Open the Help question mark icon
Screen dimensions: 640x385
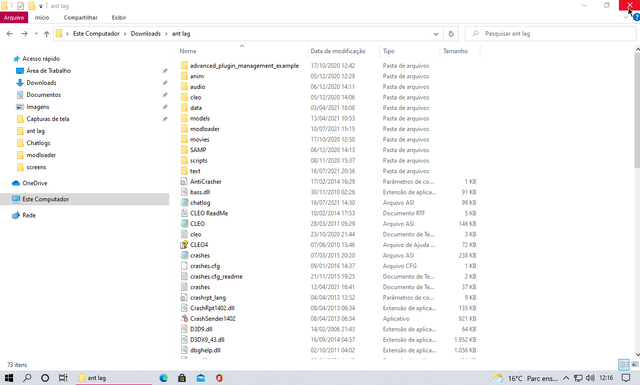(x=636, y=18)
